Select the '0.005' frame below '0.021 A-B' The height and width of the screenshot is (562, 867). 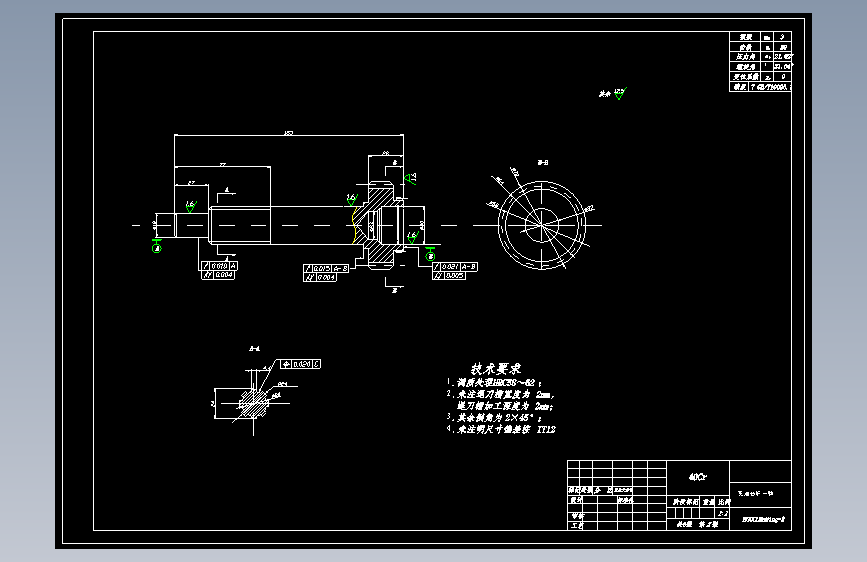point(448,275)
